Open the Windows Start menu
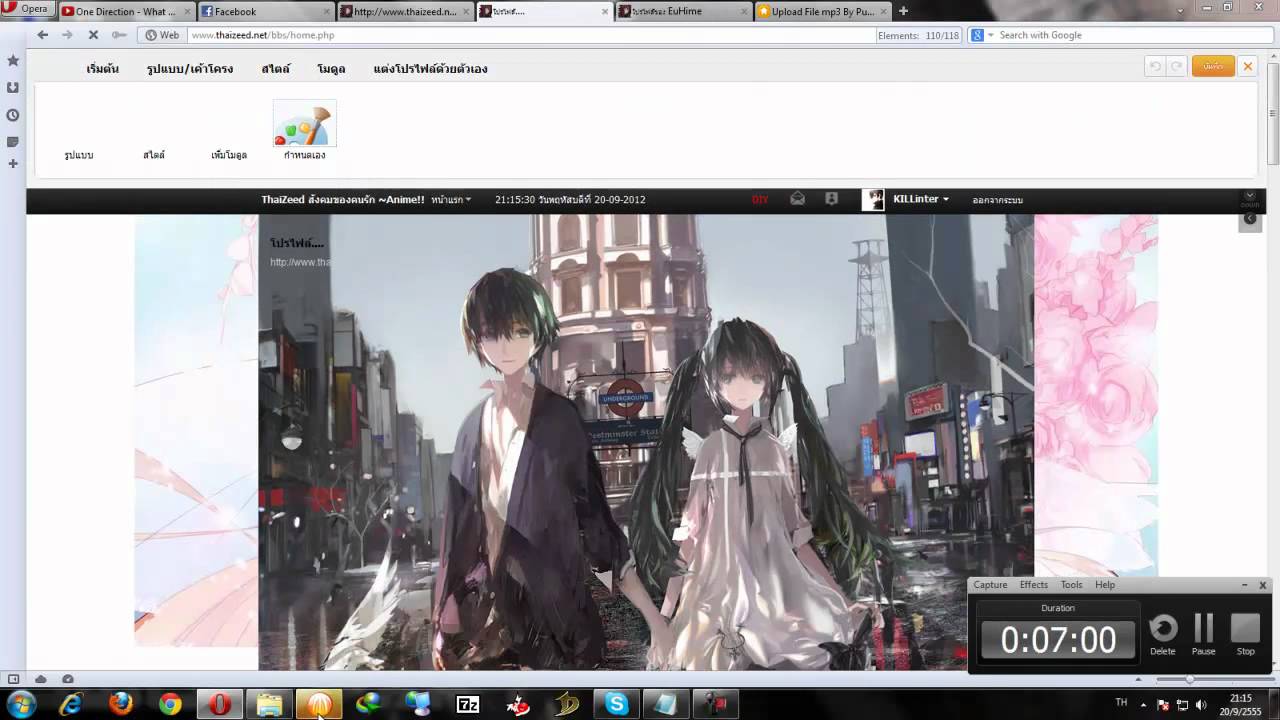This screenshot has width=1280, height=720. [x=21, y=704]
